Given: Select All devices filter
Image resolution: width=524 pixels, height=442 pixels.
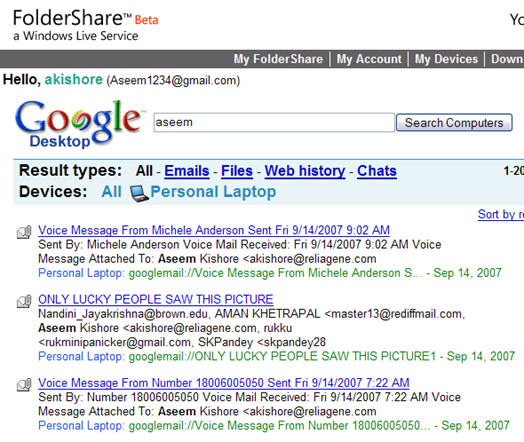Looking at the screenshot, I should click(111, 192).
